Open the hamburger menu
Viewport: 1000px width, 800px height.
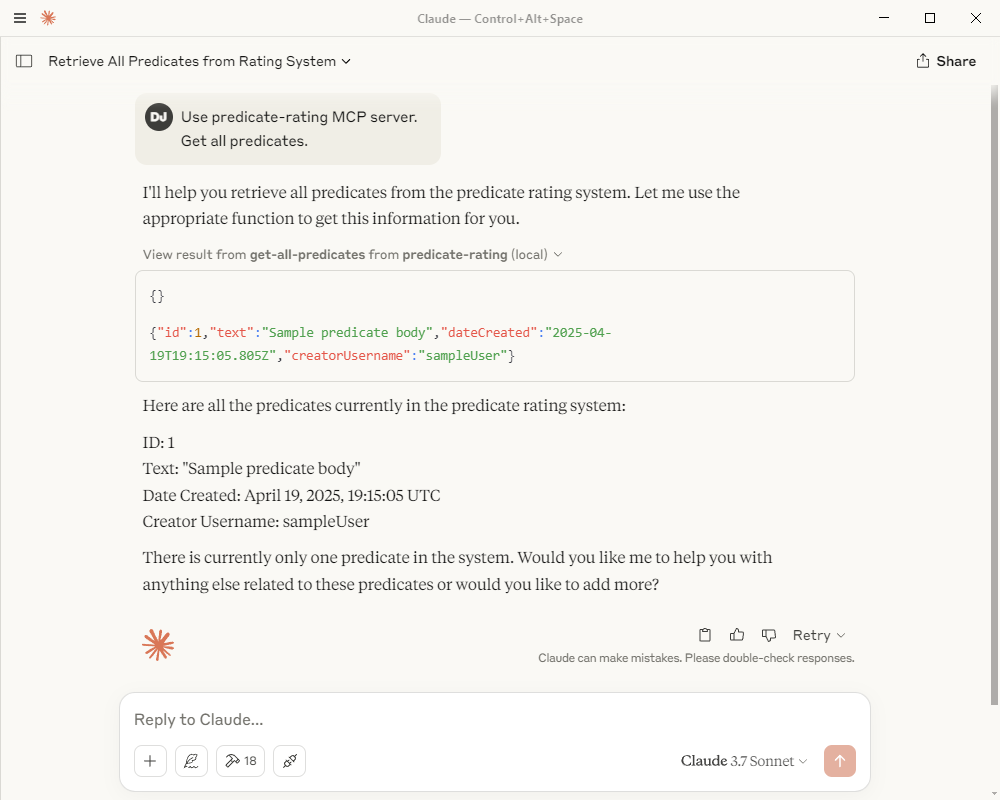click(20, 18)
